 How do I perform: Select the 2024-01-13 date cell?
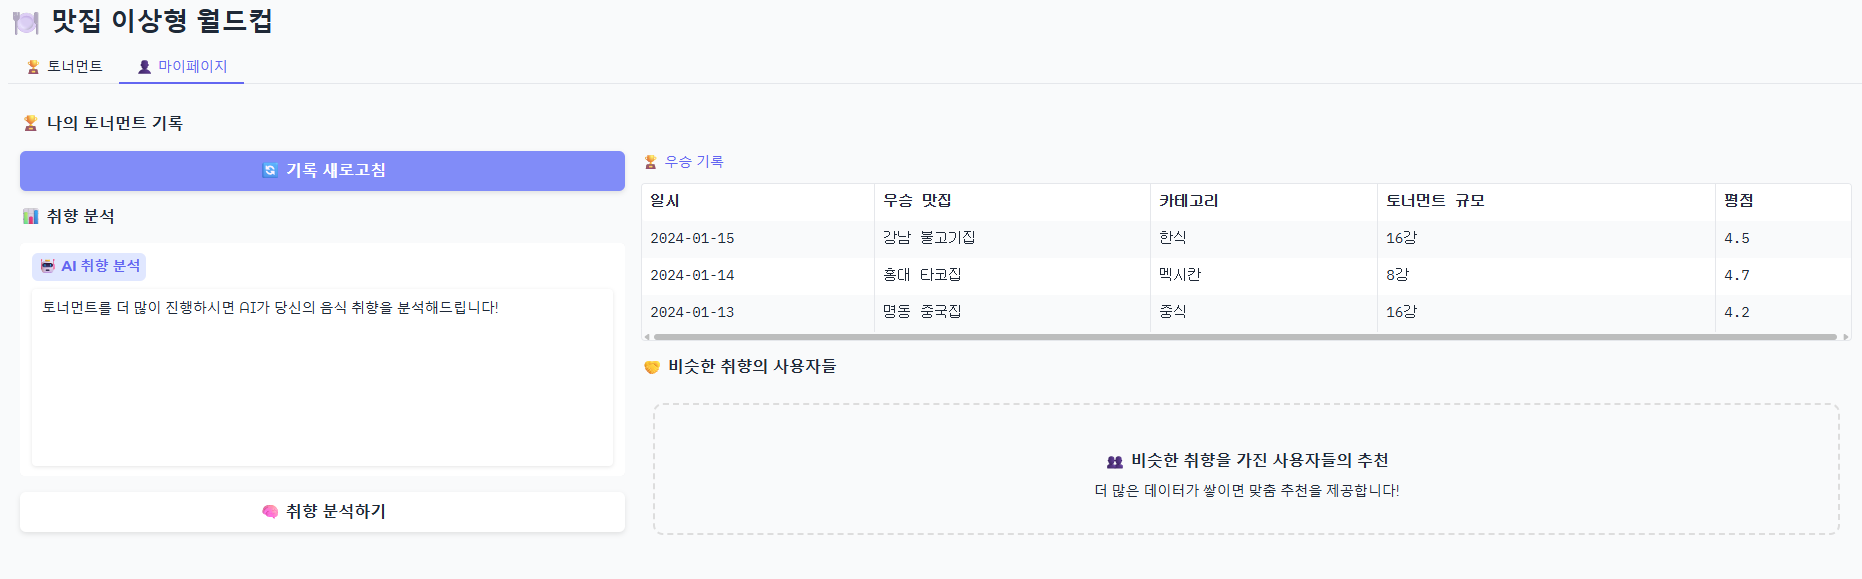(758, 312)
